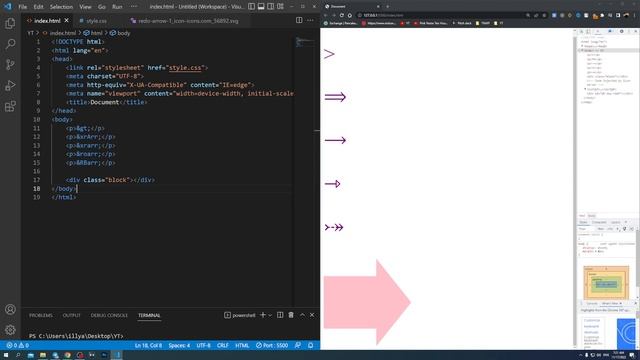Open the Windows Start menu
This screenshot has width=640, height=360.
pos(6,355)
